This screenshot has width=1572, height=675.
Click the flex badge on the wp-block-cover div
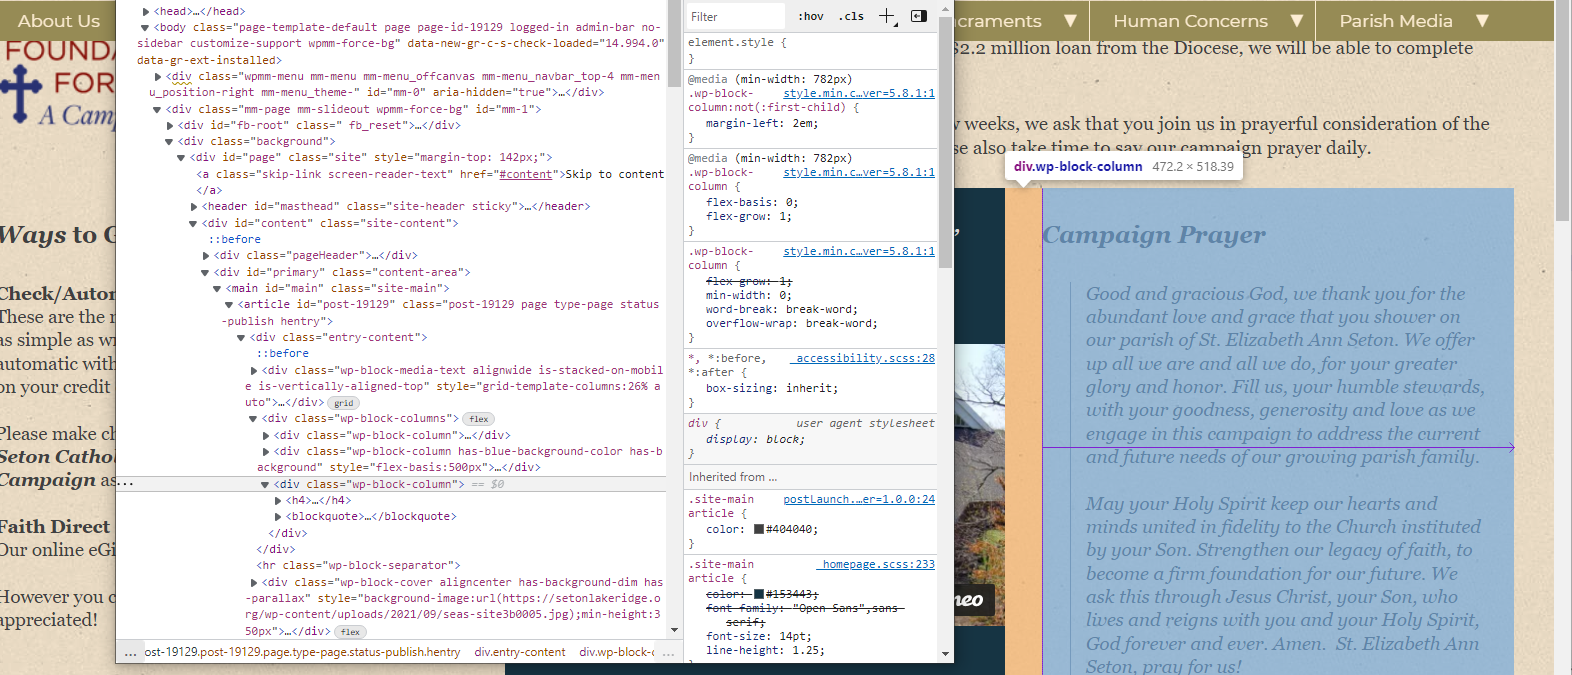pos(350,632)
